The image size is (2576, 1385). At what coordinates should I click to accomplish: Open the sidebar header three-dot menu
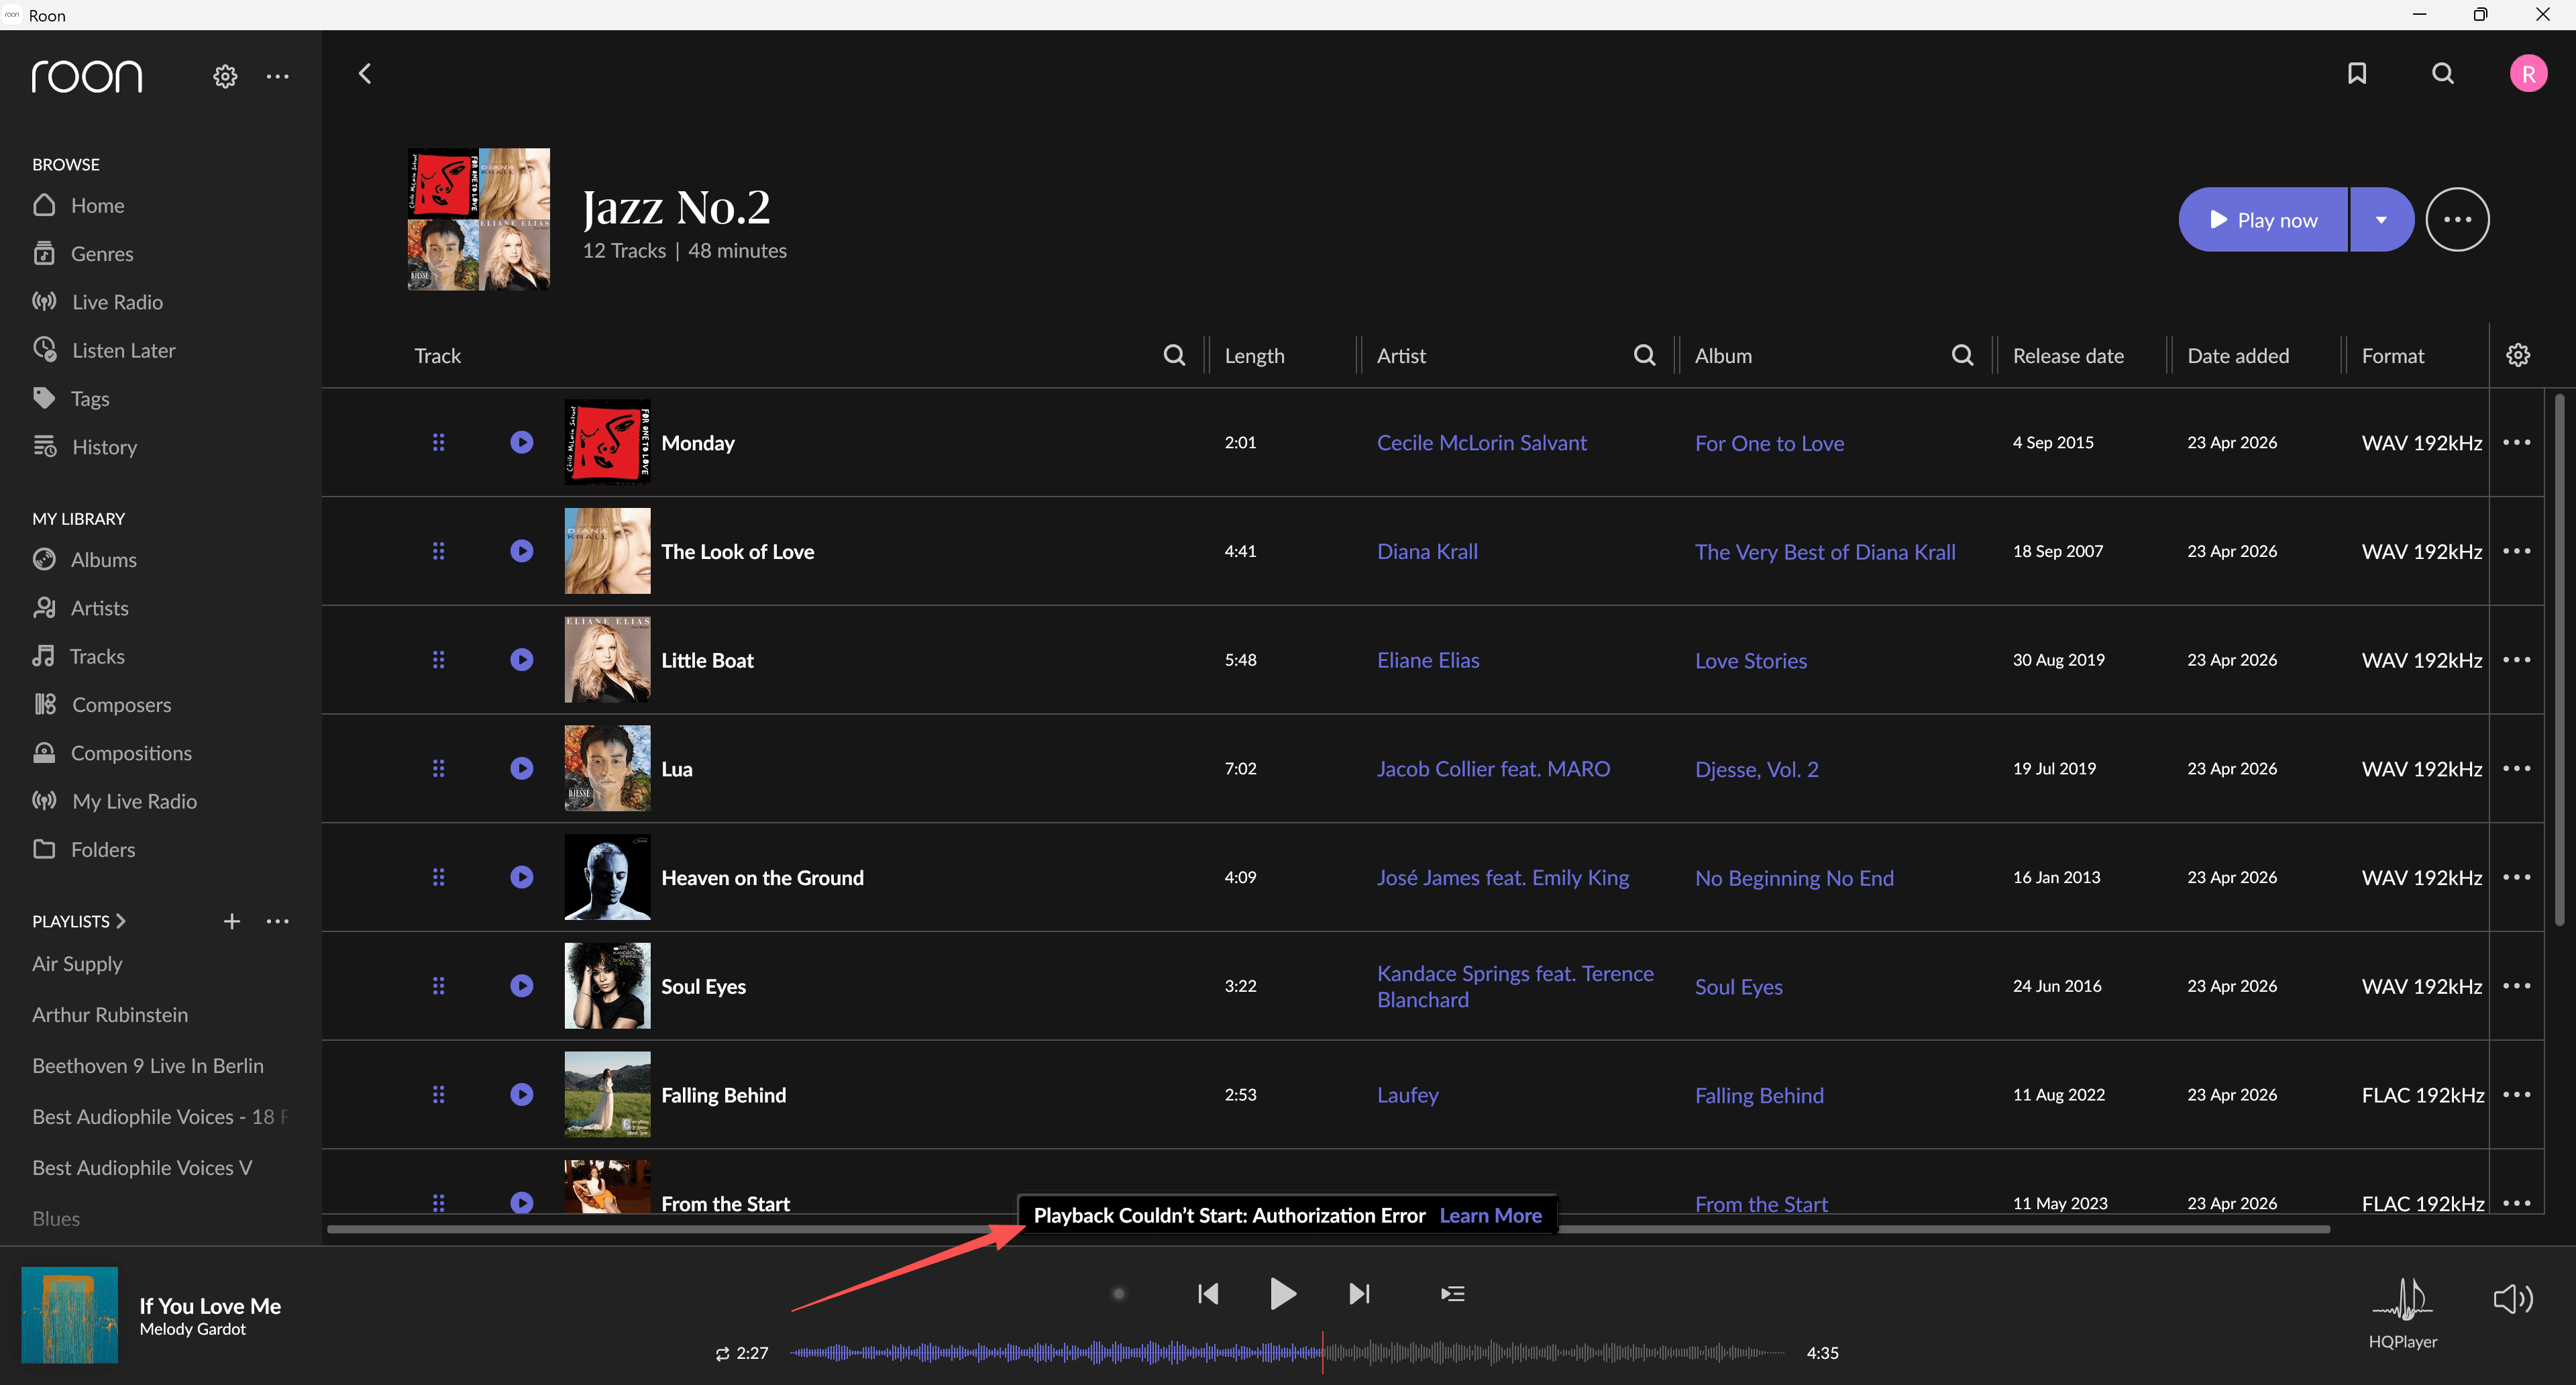[278, 76]
